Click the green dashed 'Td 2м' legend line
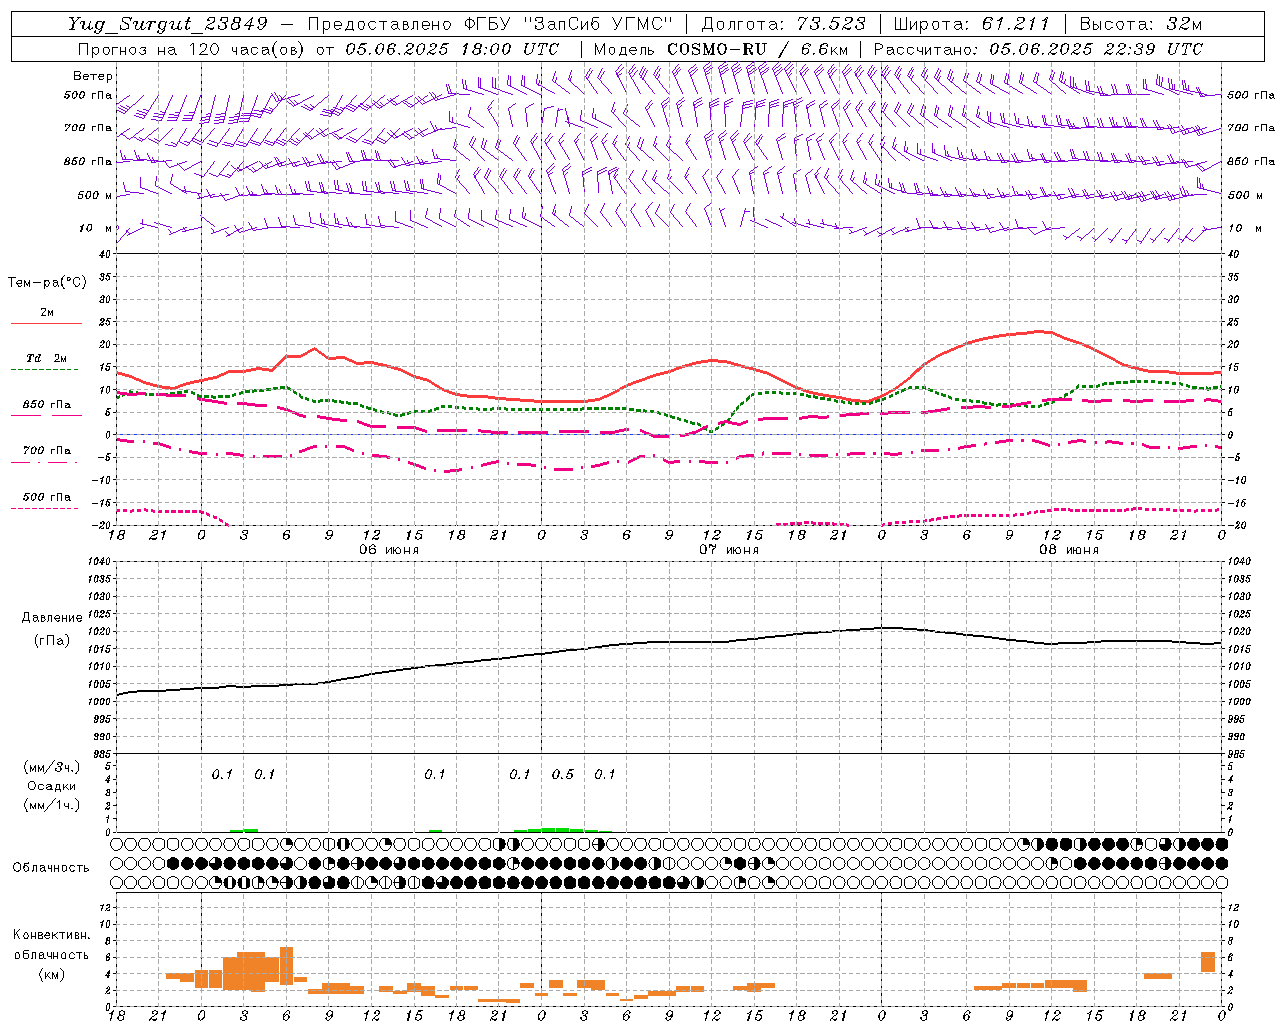Image resolution: width=1280 pixels, height=1024 pixels. pyautogui.click(x=44, y=370)
